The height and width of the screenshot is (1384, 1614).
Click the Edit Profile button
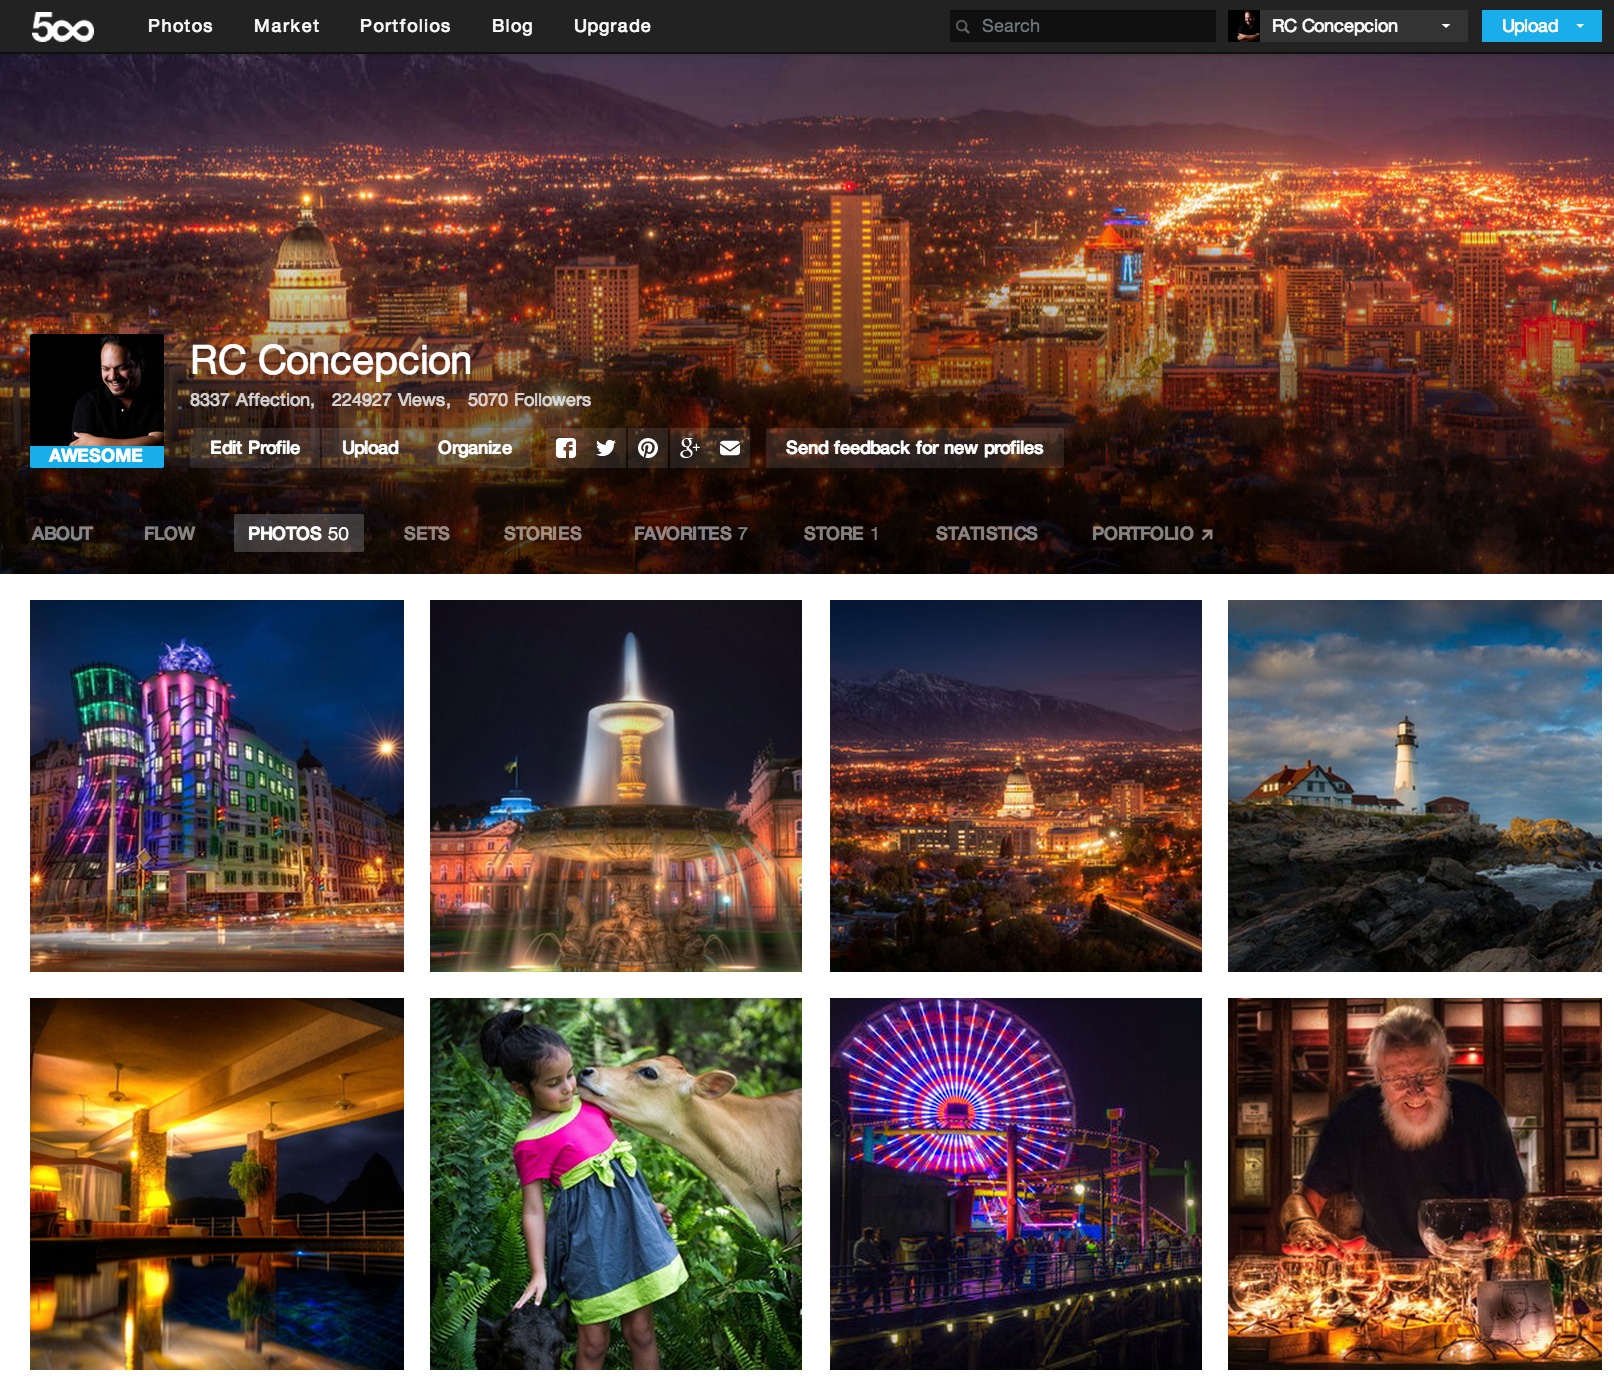click(x=254, y=448)
